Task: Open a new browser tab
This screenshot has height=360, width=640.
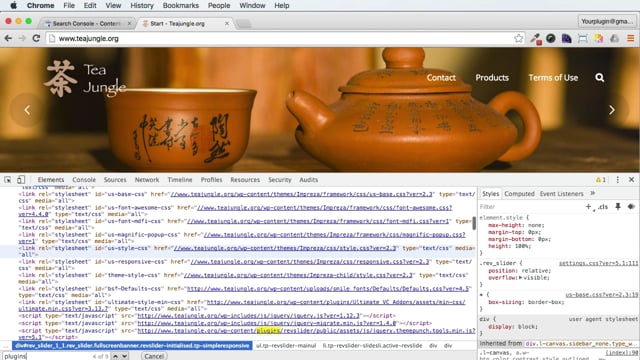Action: [x=244, y=24]
